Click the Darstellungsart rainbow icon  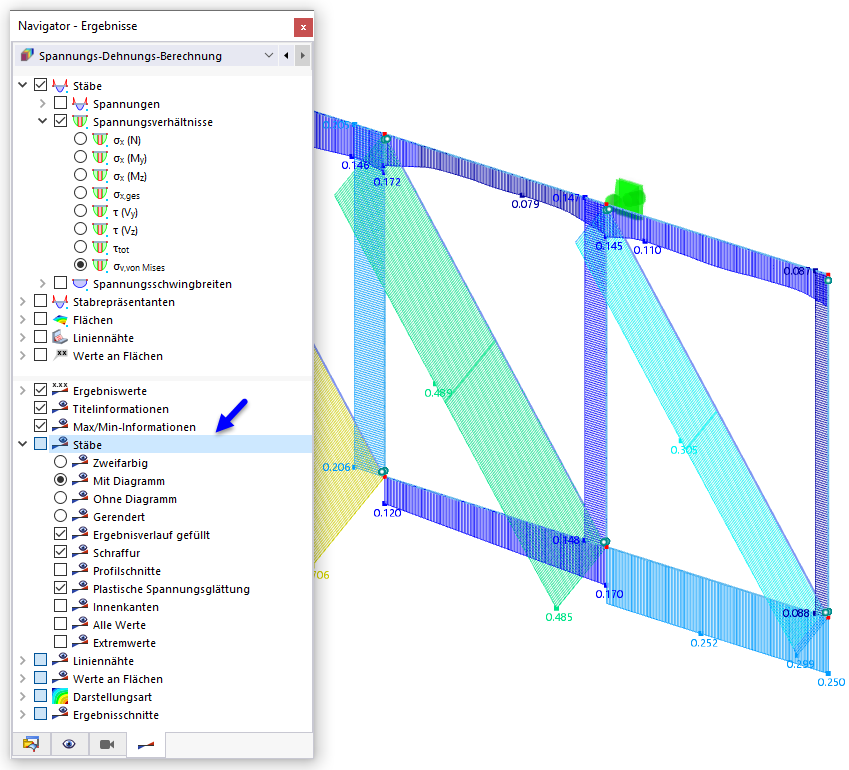(x=60, y=696)
